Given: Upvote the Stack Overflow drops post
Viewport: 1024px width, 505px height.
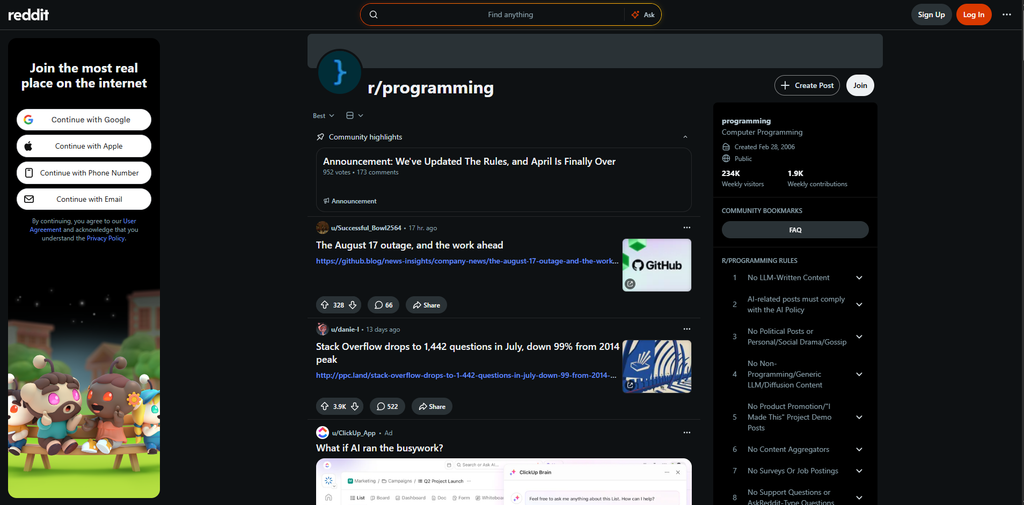Looking at the screenshot, I should coord(324,406).
